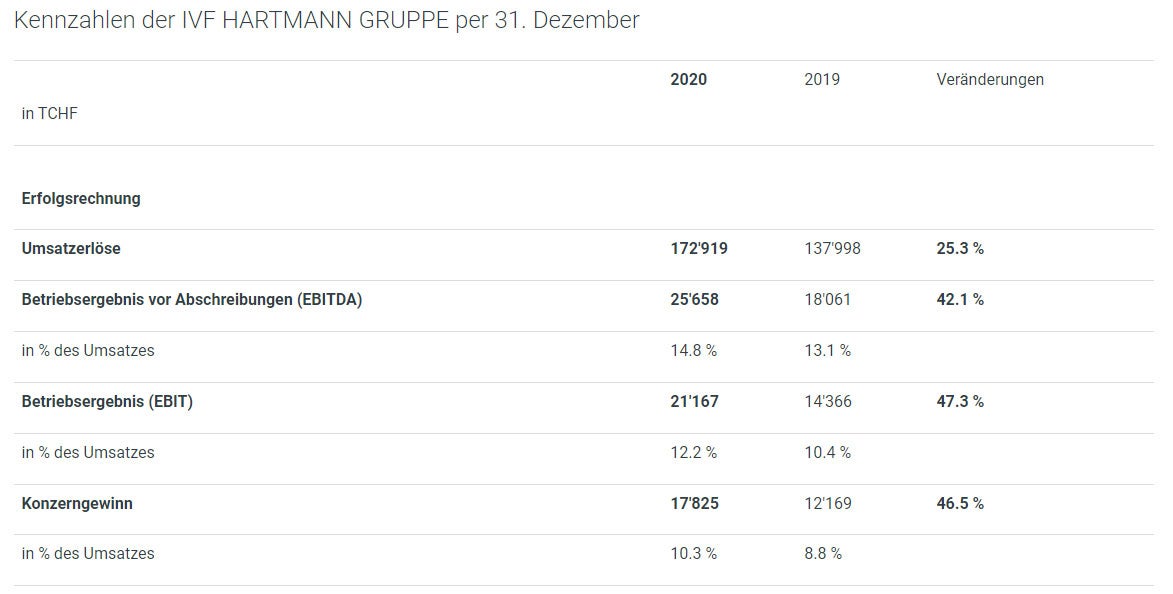Select the Erfolgsrechnung section heading
This screenshot has height=594, width=1173.
81,198
